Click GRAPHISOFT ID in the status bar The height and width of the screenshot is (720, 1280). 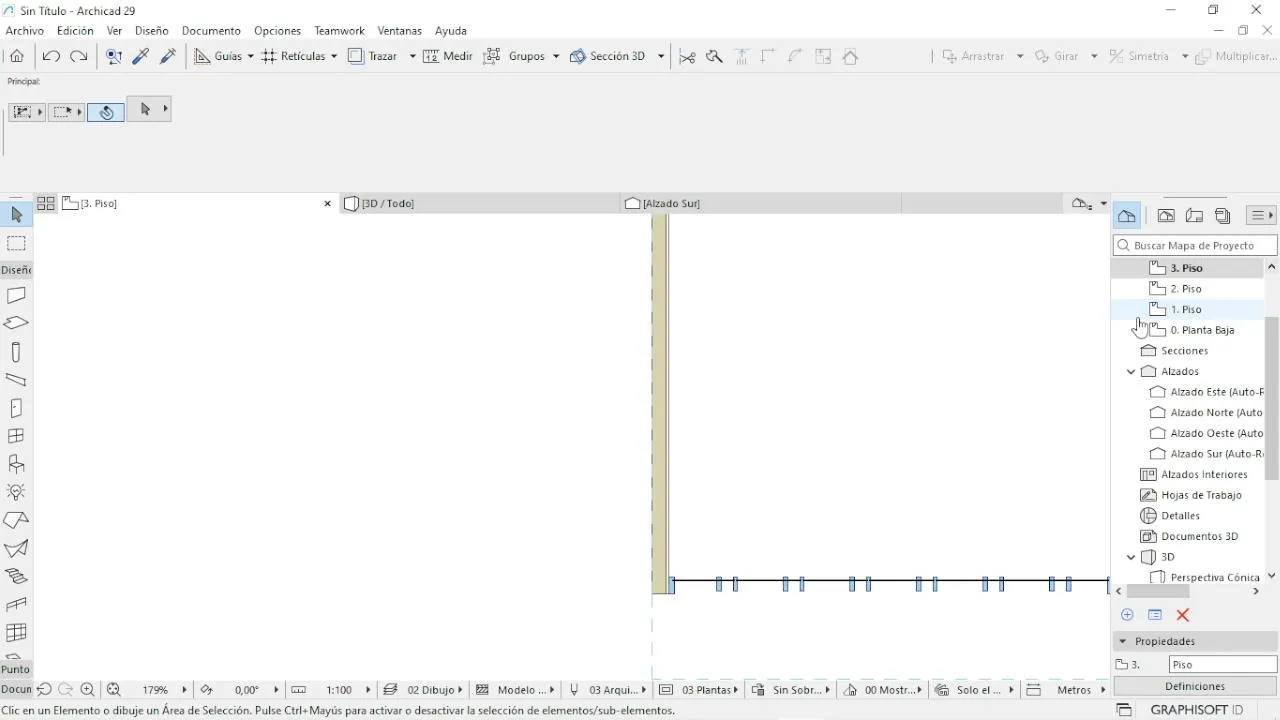pyautogui.click(x=1197, y=710)
